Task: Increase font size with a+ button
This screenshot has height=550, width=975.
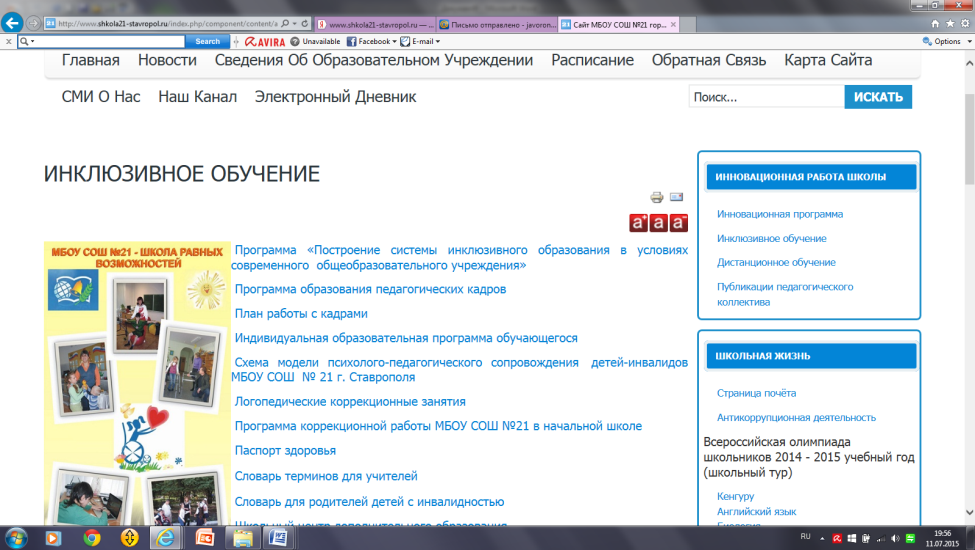Action: 638,222
